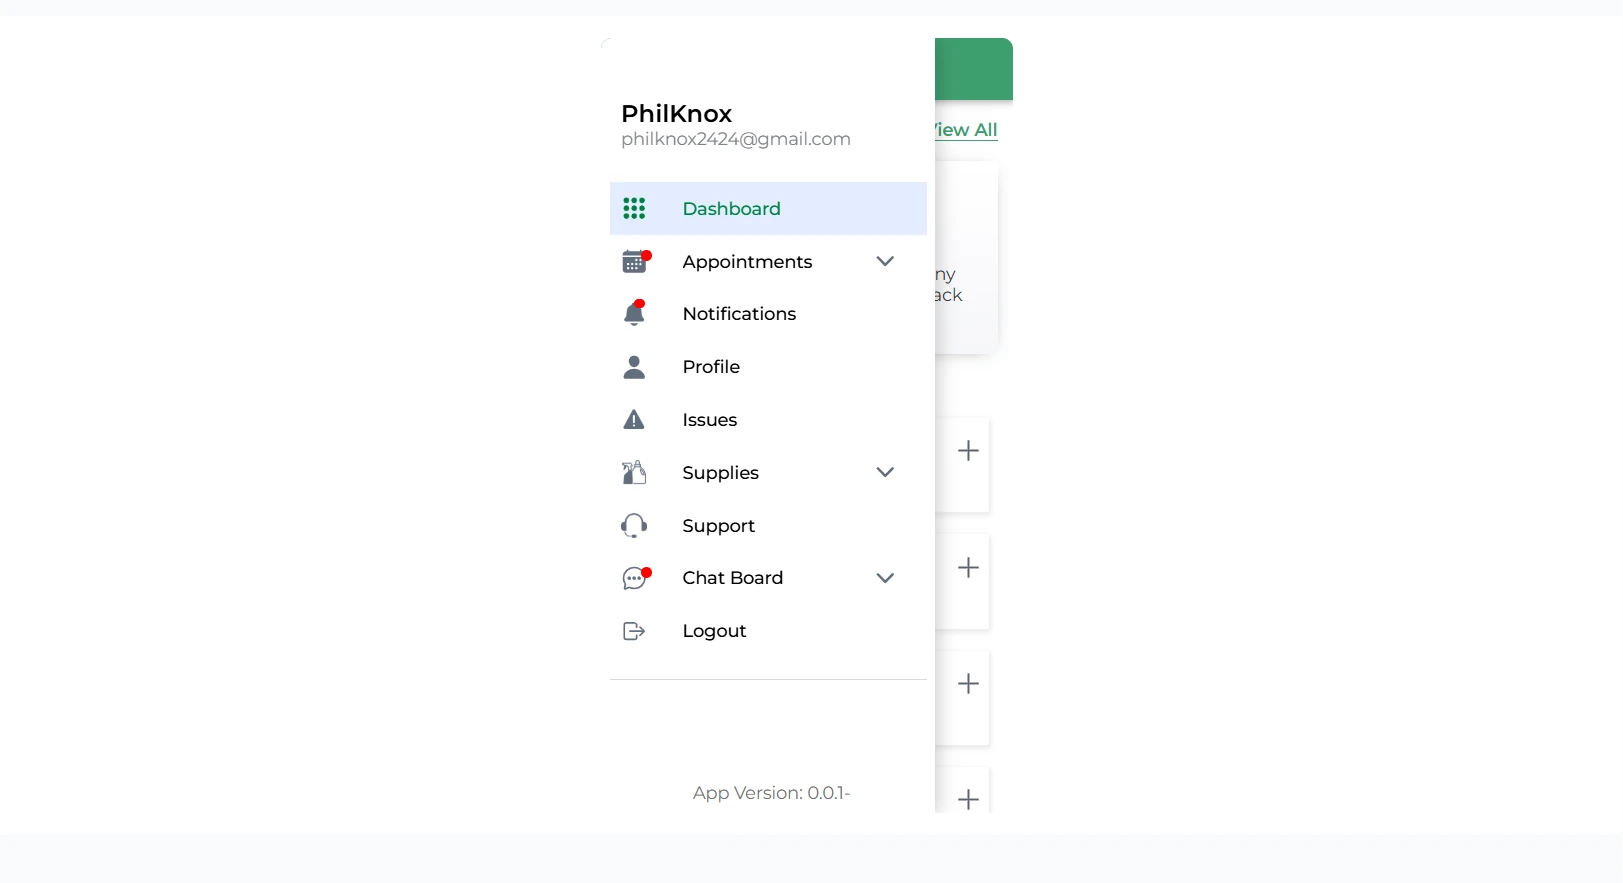This screenshot has width=1623, height=883.
Task: Click the Dashboard grid icon
Action: (x=634, y=208)
